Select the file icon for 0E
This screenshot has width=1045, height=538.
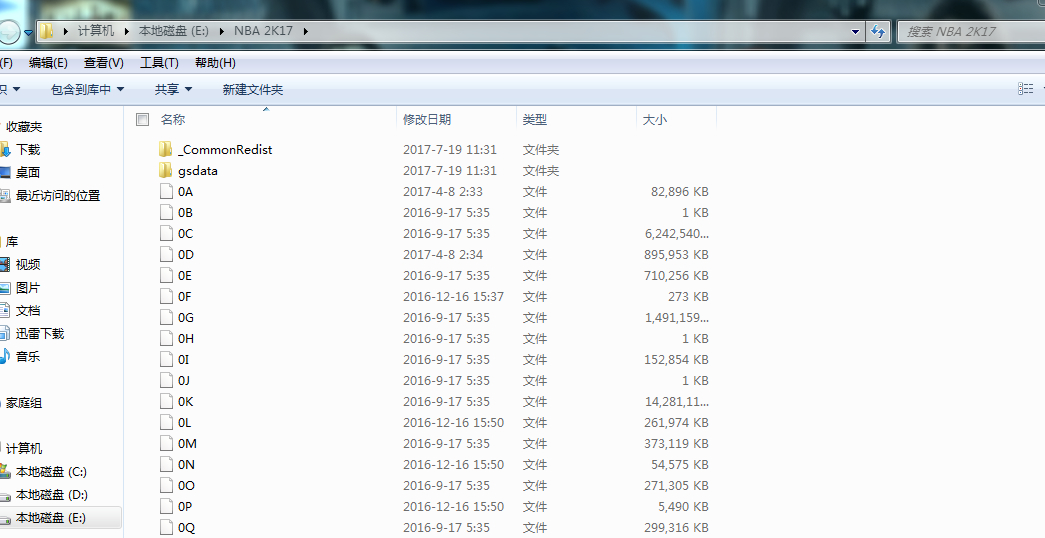pos(166,275)
